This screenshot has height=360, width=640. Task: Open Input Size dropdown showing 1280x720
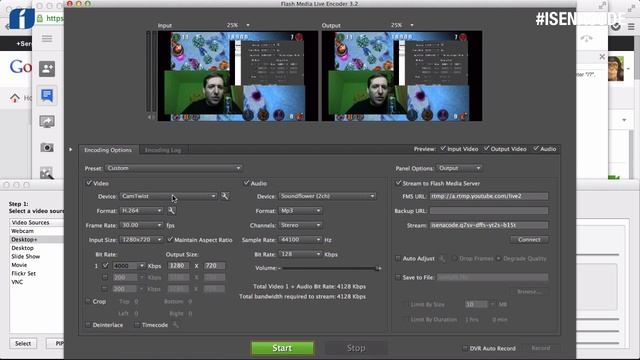point(142,240)
